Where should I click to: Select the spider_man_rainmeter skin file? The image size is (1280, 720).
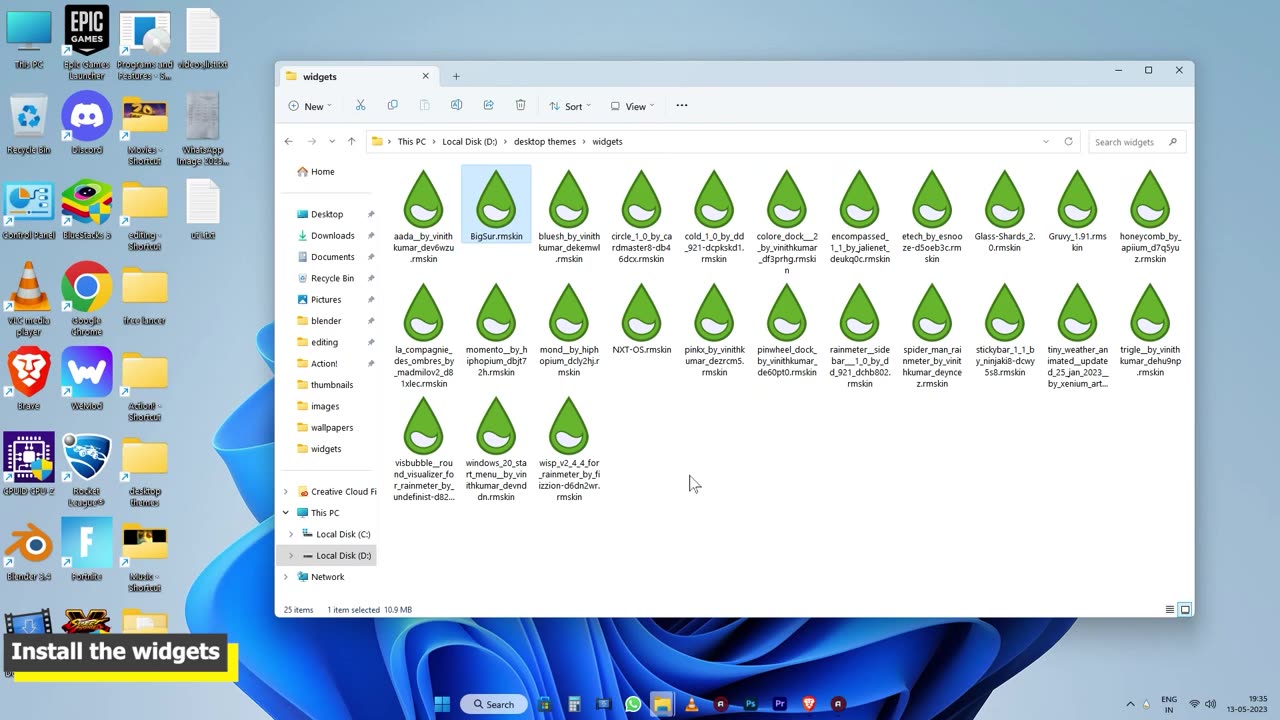pos(932,336)
